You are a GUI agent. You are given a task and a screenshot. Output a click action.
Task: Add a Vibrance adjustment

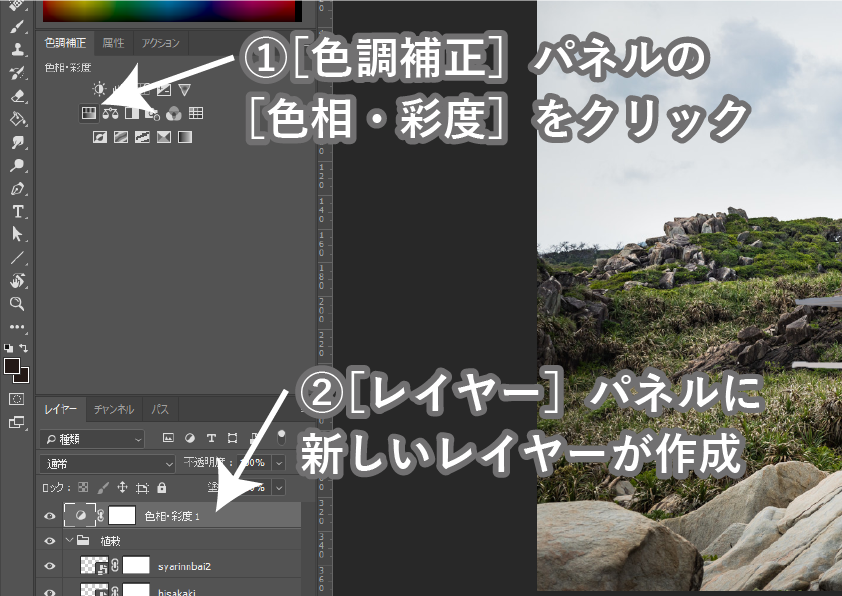(185, 89)
